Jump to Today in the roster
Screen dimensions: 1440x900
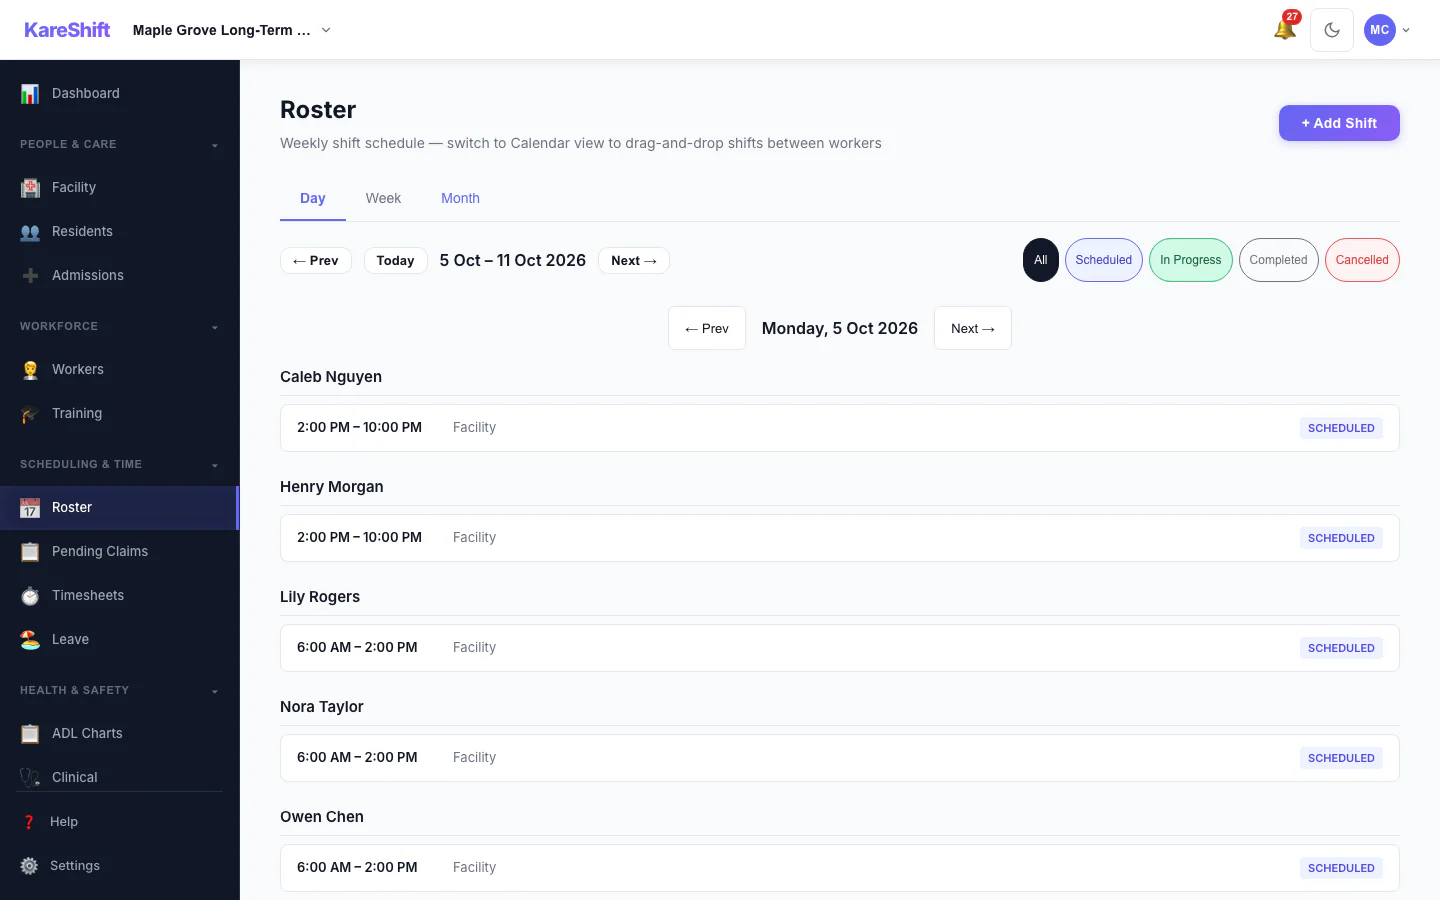(x=395, y=261)
